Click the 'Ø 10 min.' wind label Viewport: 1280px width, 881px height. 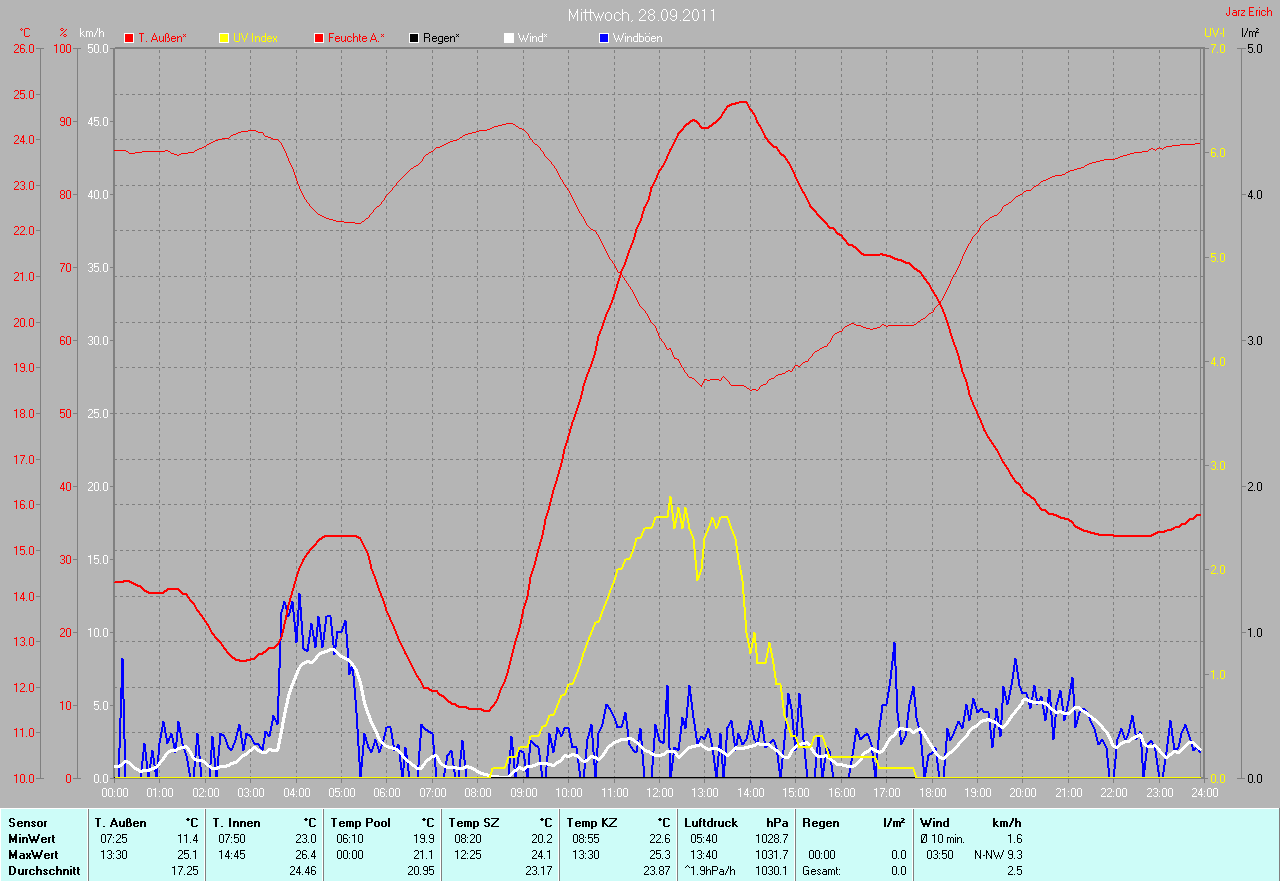[942, 838]
